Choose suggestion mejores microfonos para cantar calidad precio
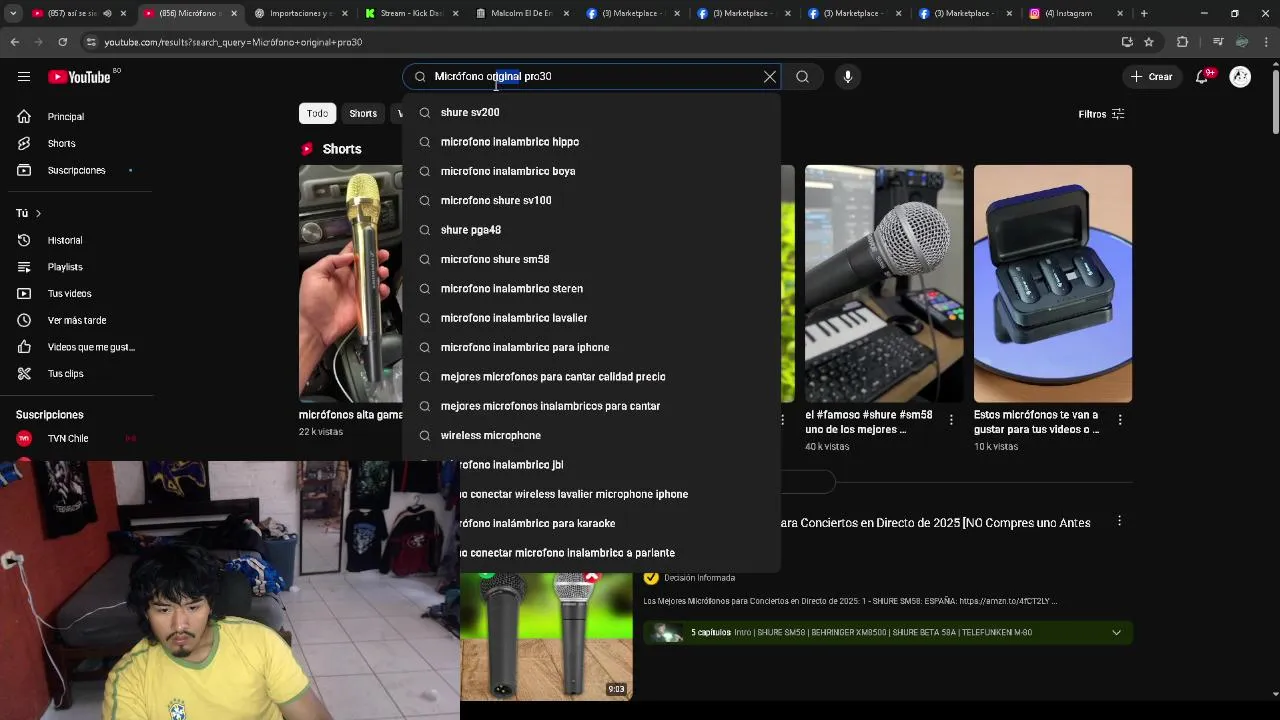Image resolution: width=1280 pixels, height=720 pixels. (x=591, y=377)
